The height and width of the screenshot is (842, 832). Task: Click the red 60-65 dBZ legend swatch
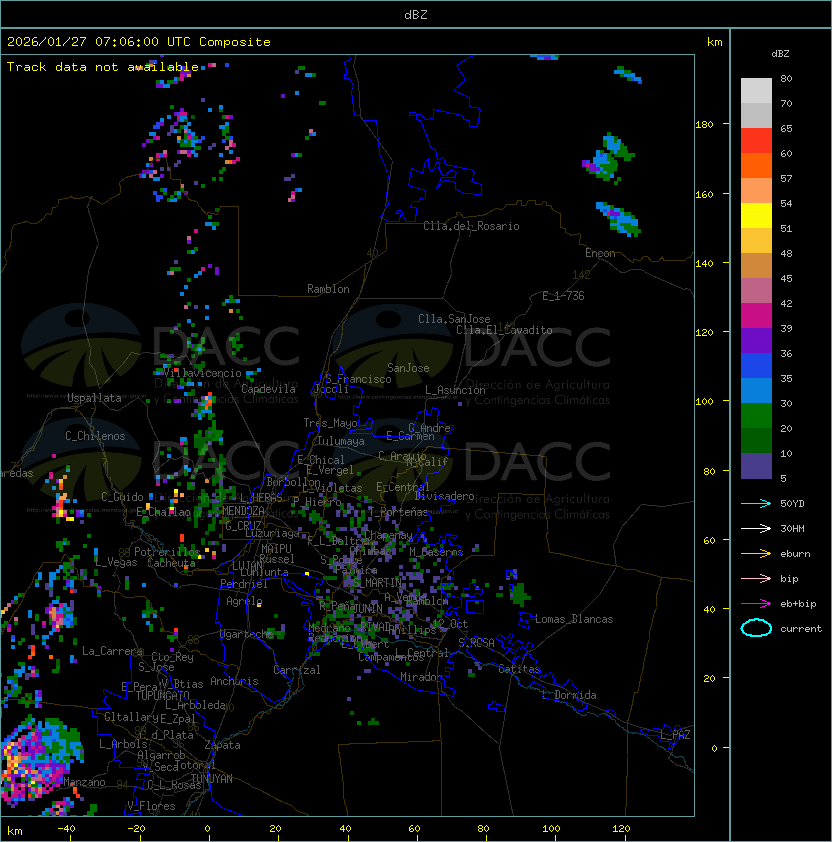click(756, 141)
